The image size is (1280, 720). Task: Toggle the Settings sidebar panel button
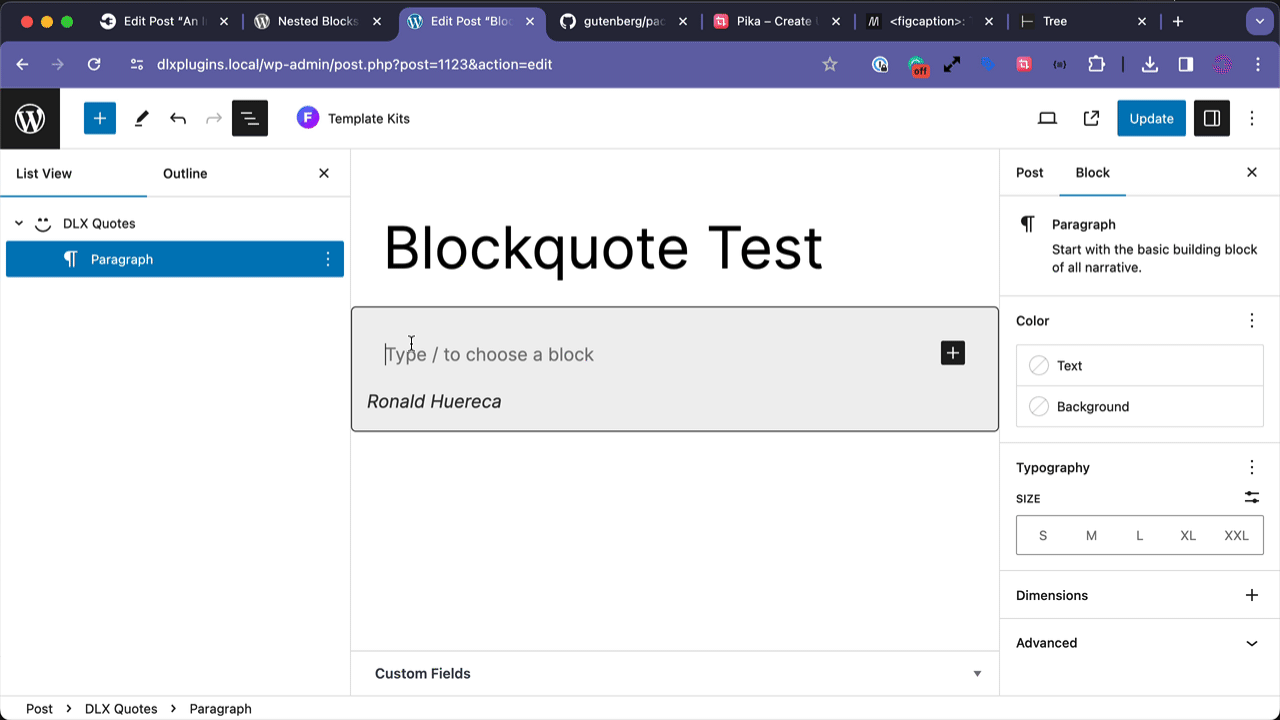(1212, 118)
